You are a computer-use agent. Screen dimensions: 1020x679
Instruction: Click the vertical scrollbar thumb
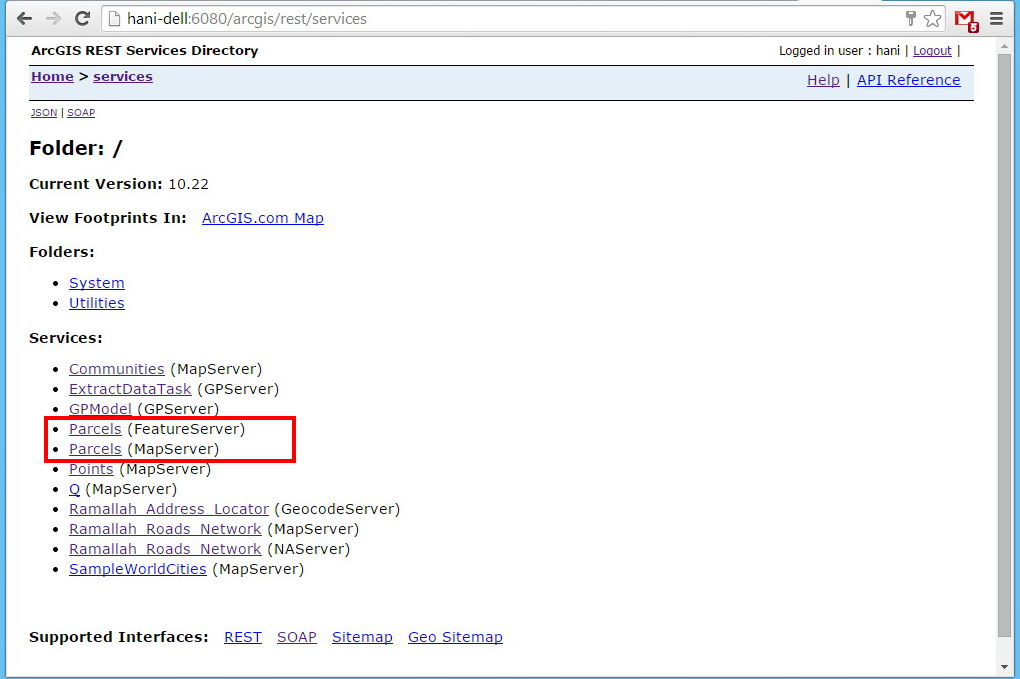pos(1005,345)
